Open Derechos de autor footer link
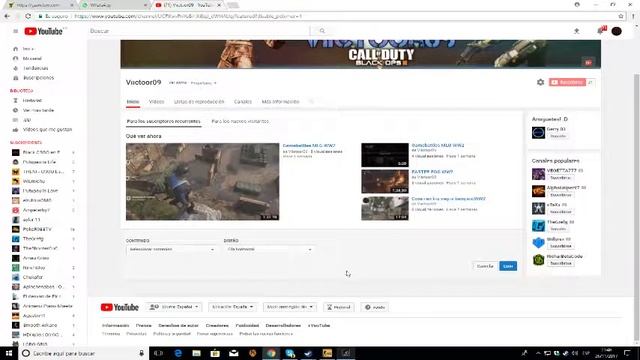 point(178,326)
